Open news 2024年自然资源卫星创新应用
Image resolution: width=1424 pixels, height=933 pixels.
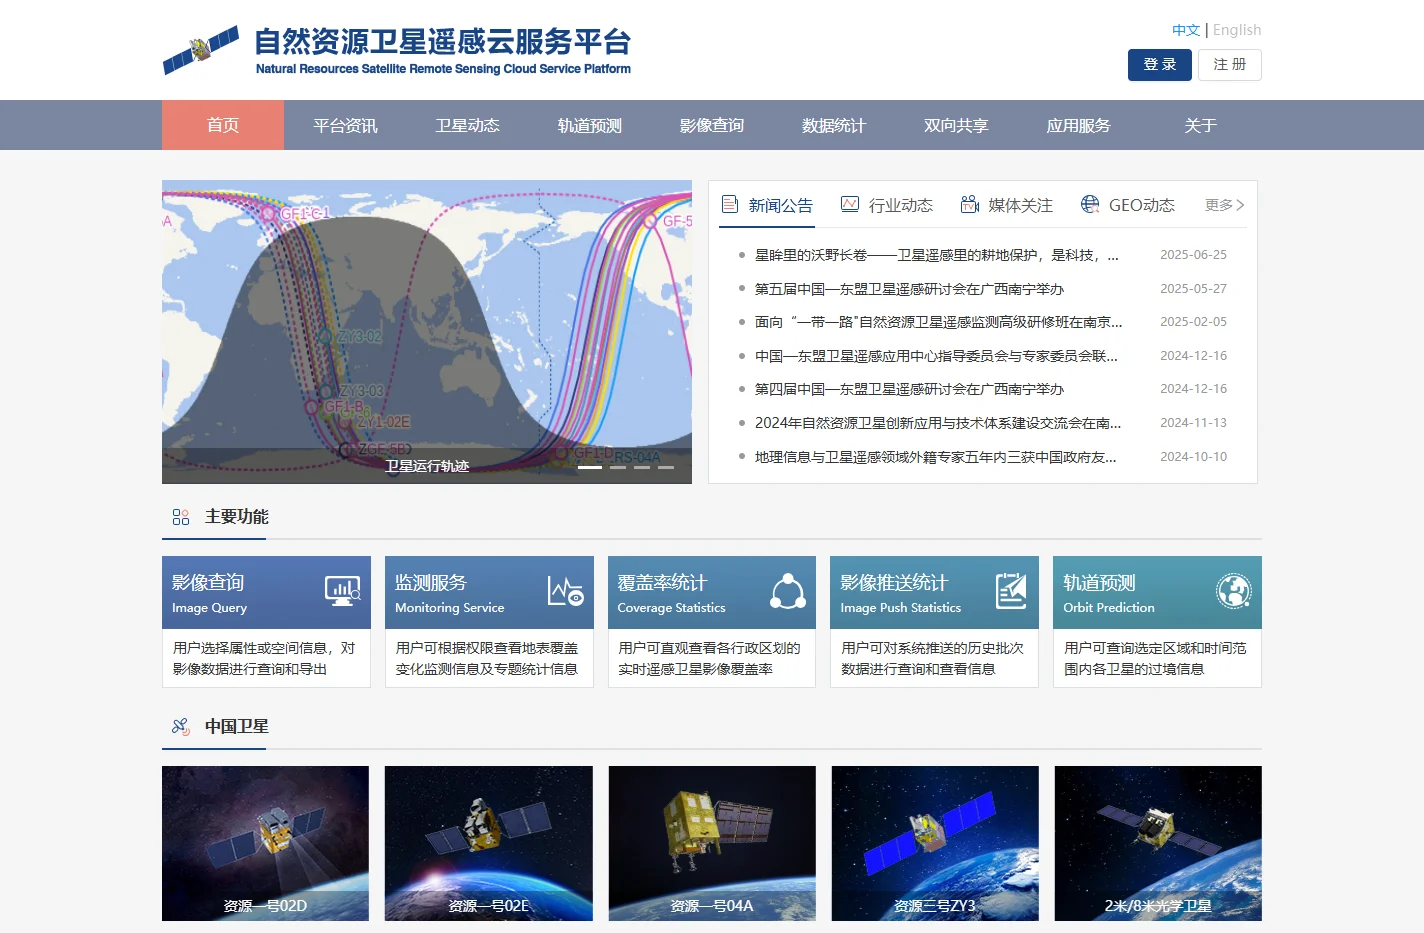point(938,423)
